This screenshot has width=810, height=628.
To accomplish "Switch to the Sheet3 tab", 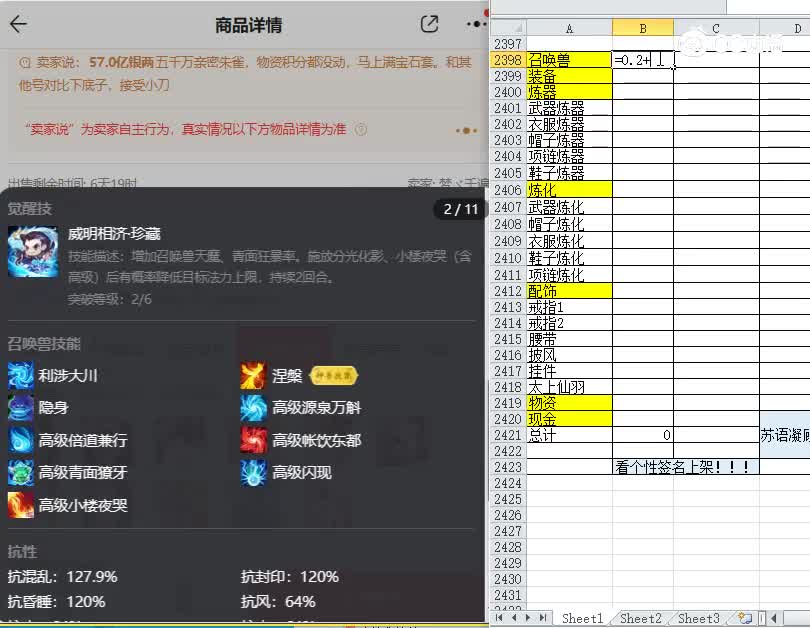I will point(697,618).
